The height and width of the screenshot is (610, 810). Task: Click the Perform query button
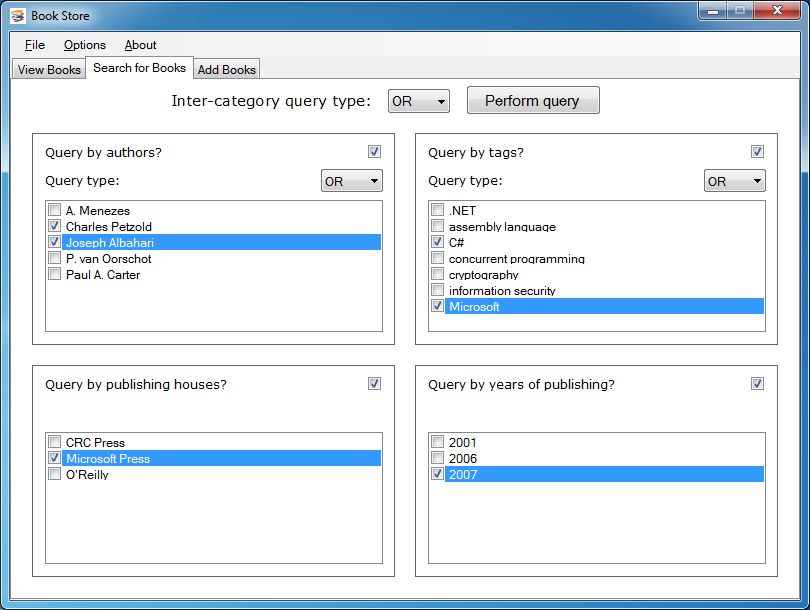(533, 100)
